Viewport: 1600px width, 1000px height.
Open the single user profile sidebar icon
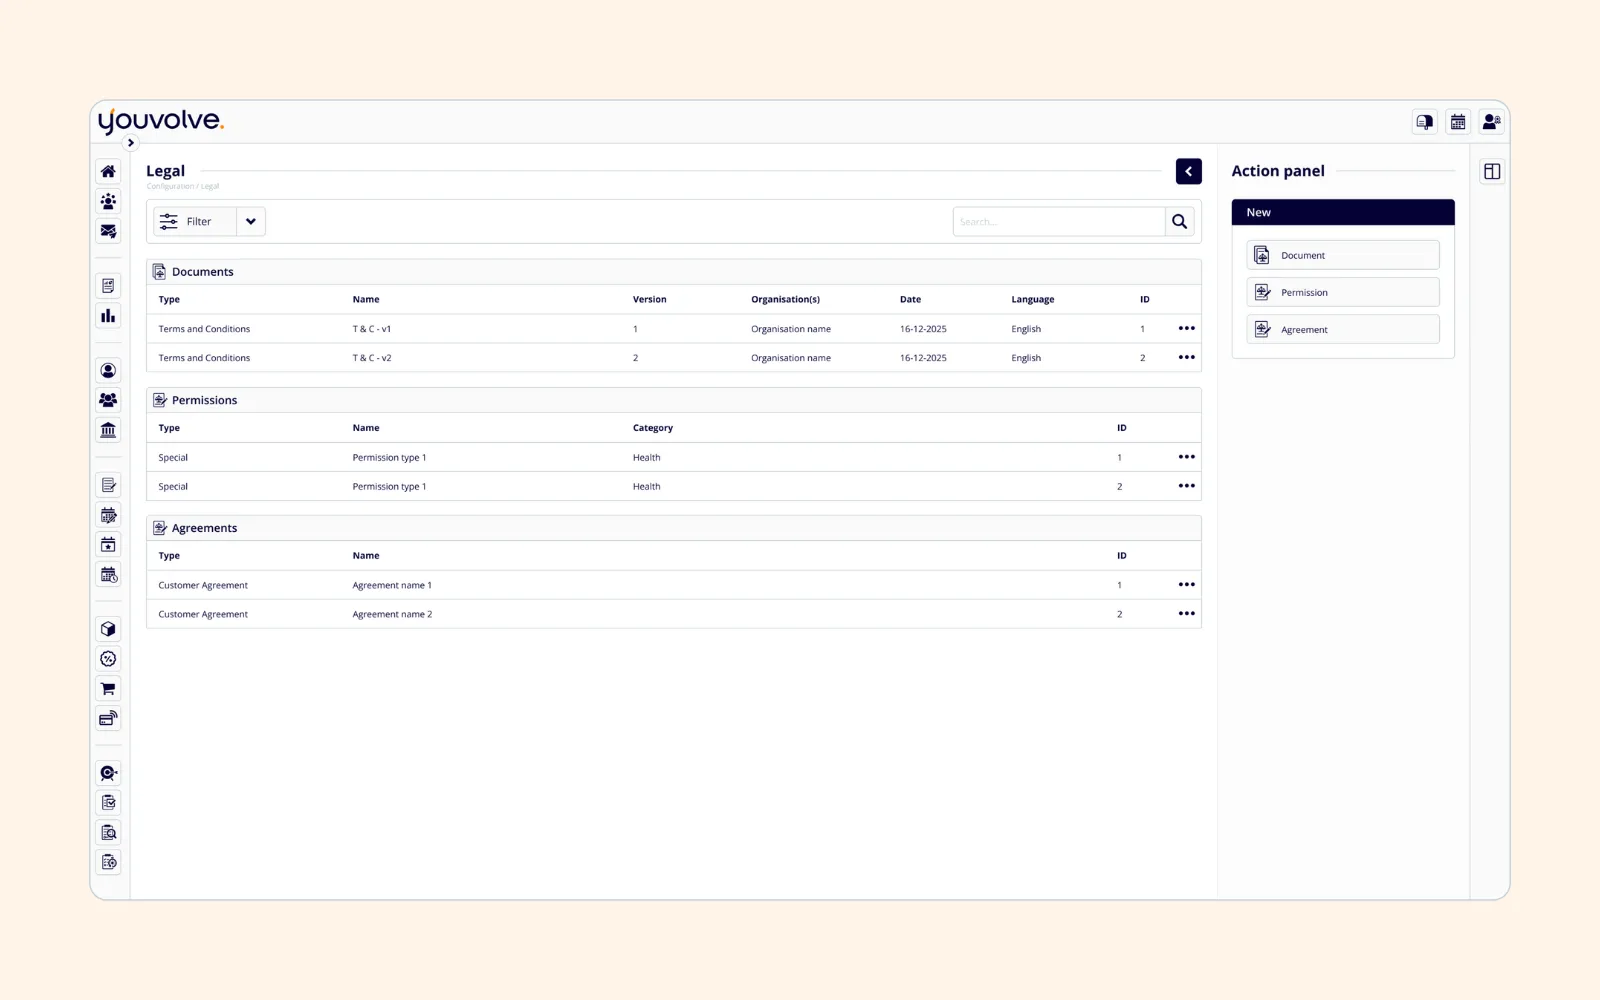click(x=108, y=370)
